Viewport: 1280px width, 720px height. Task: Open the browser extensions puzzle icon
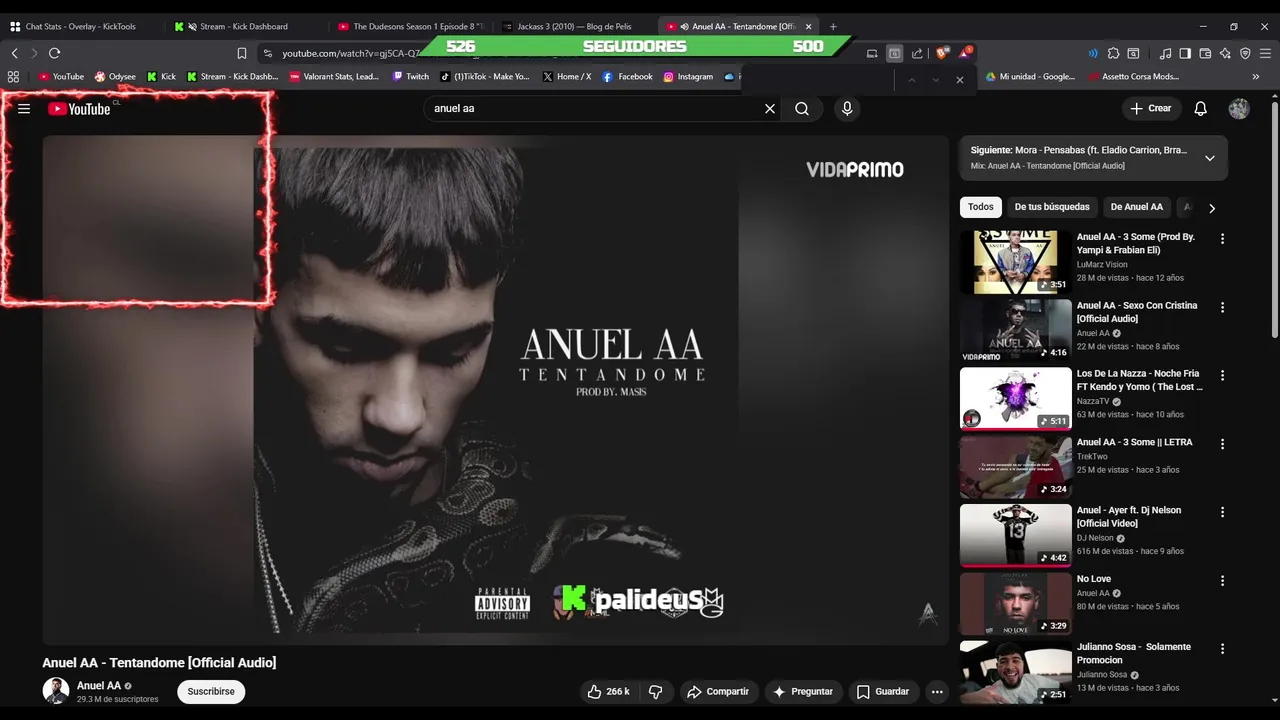[x=1113, y=53]
